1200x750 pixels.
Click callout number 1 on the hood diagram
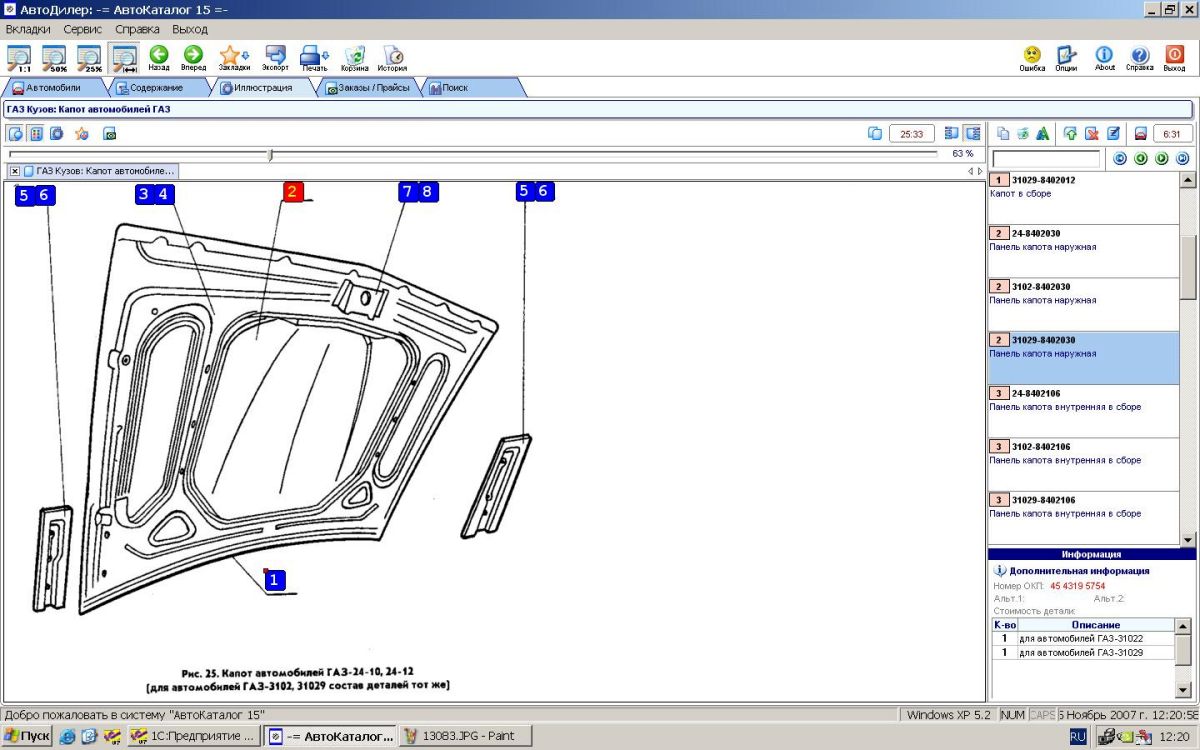point(275,579)
